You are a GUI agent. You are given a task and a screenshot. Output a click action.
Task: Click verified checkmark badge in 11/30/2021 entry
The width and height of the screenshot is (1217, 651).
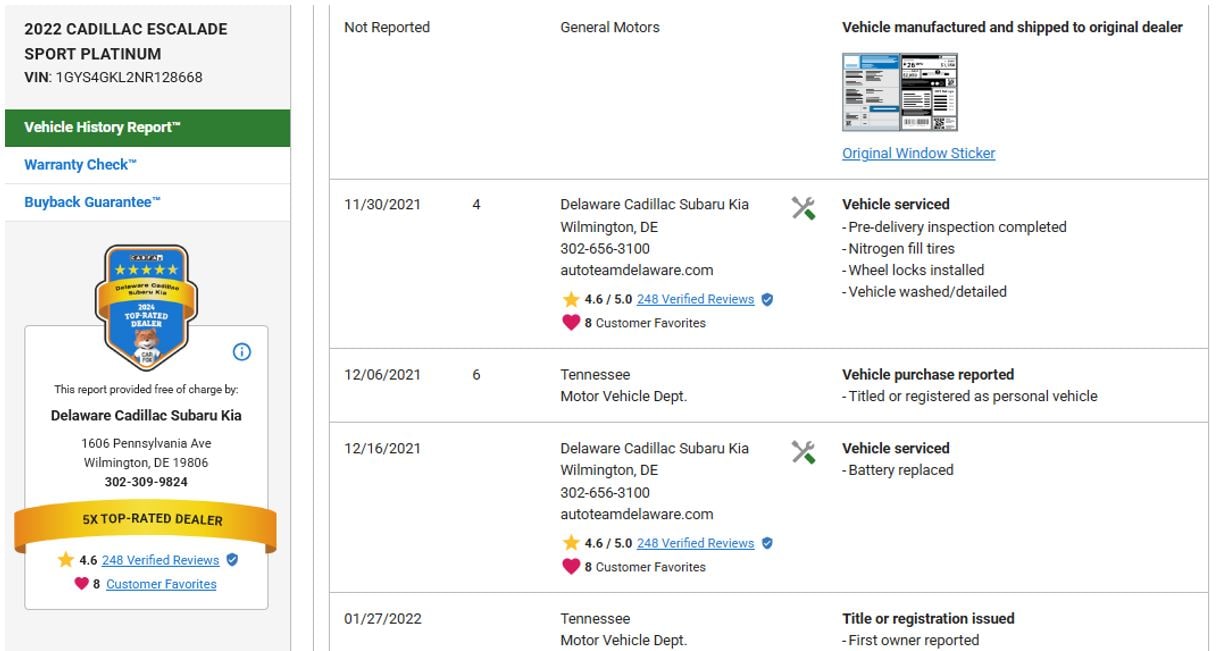coord(767,299)
